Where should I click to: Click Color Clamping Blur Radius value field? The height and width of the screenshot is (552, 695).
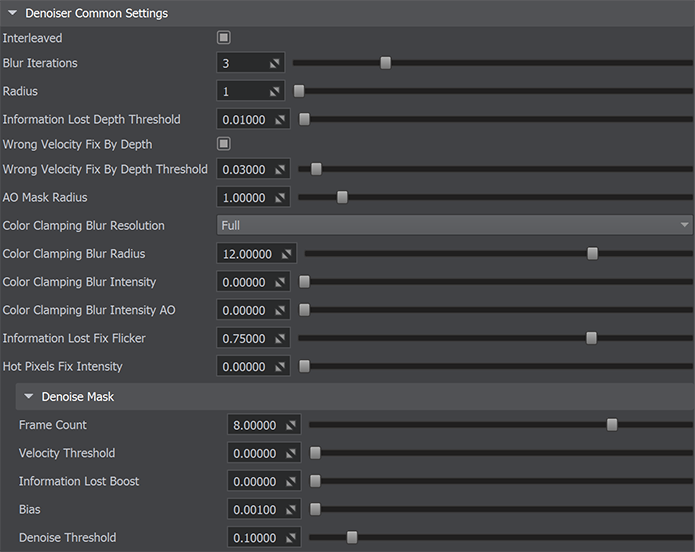(256, 254)
